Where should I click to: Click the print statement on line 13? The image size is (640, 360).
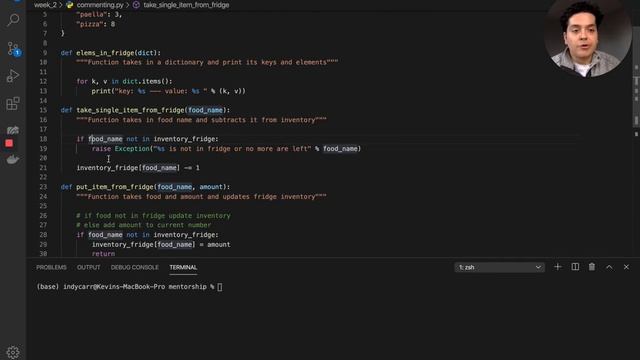point(169,91)
